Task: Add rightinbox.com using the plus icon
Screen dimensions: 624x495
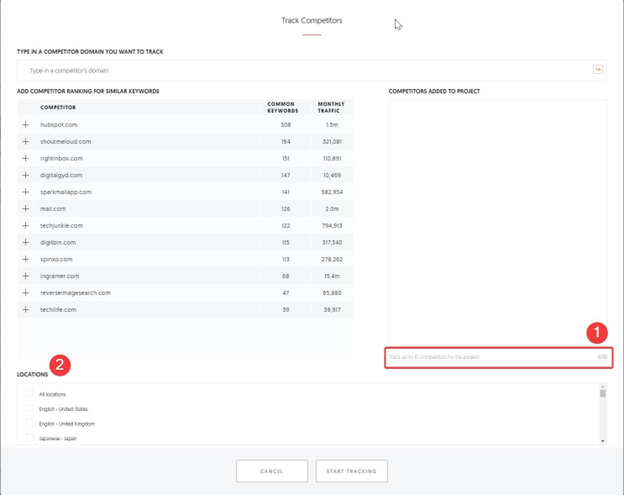Action: coord(26,158)
